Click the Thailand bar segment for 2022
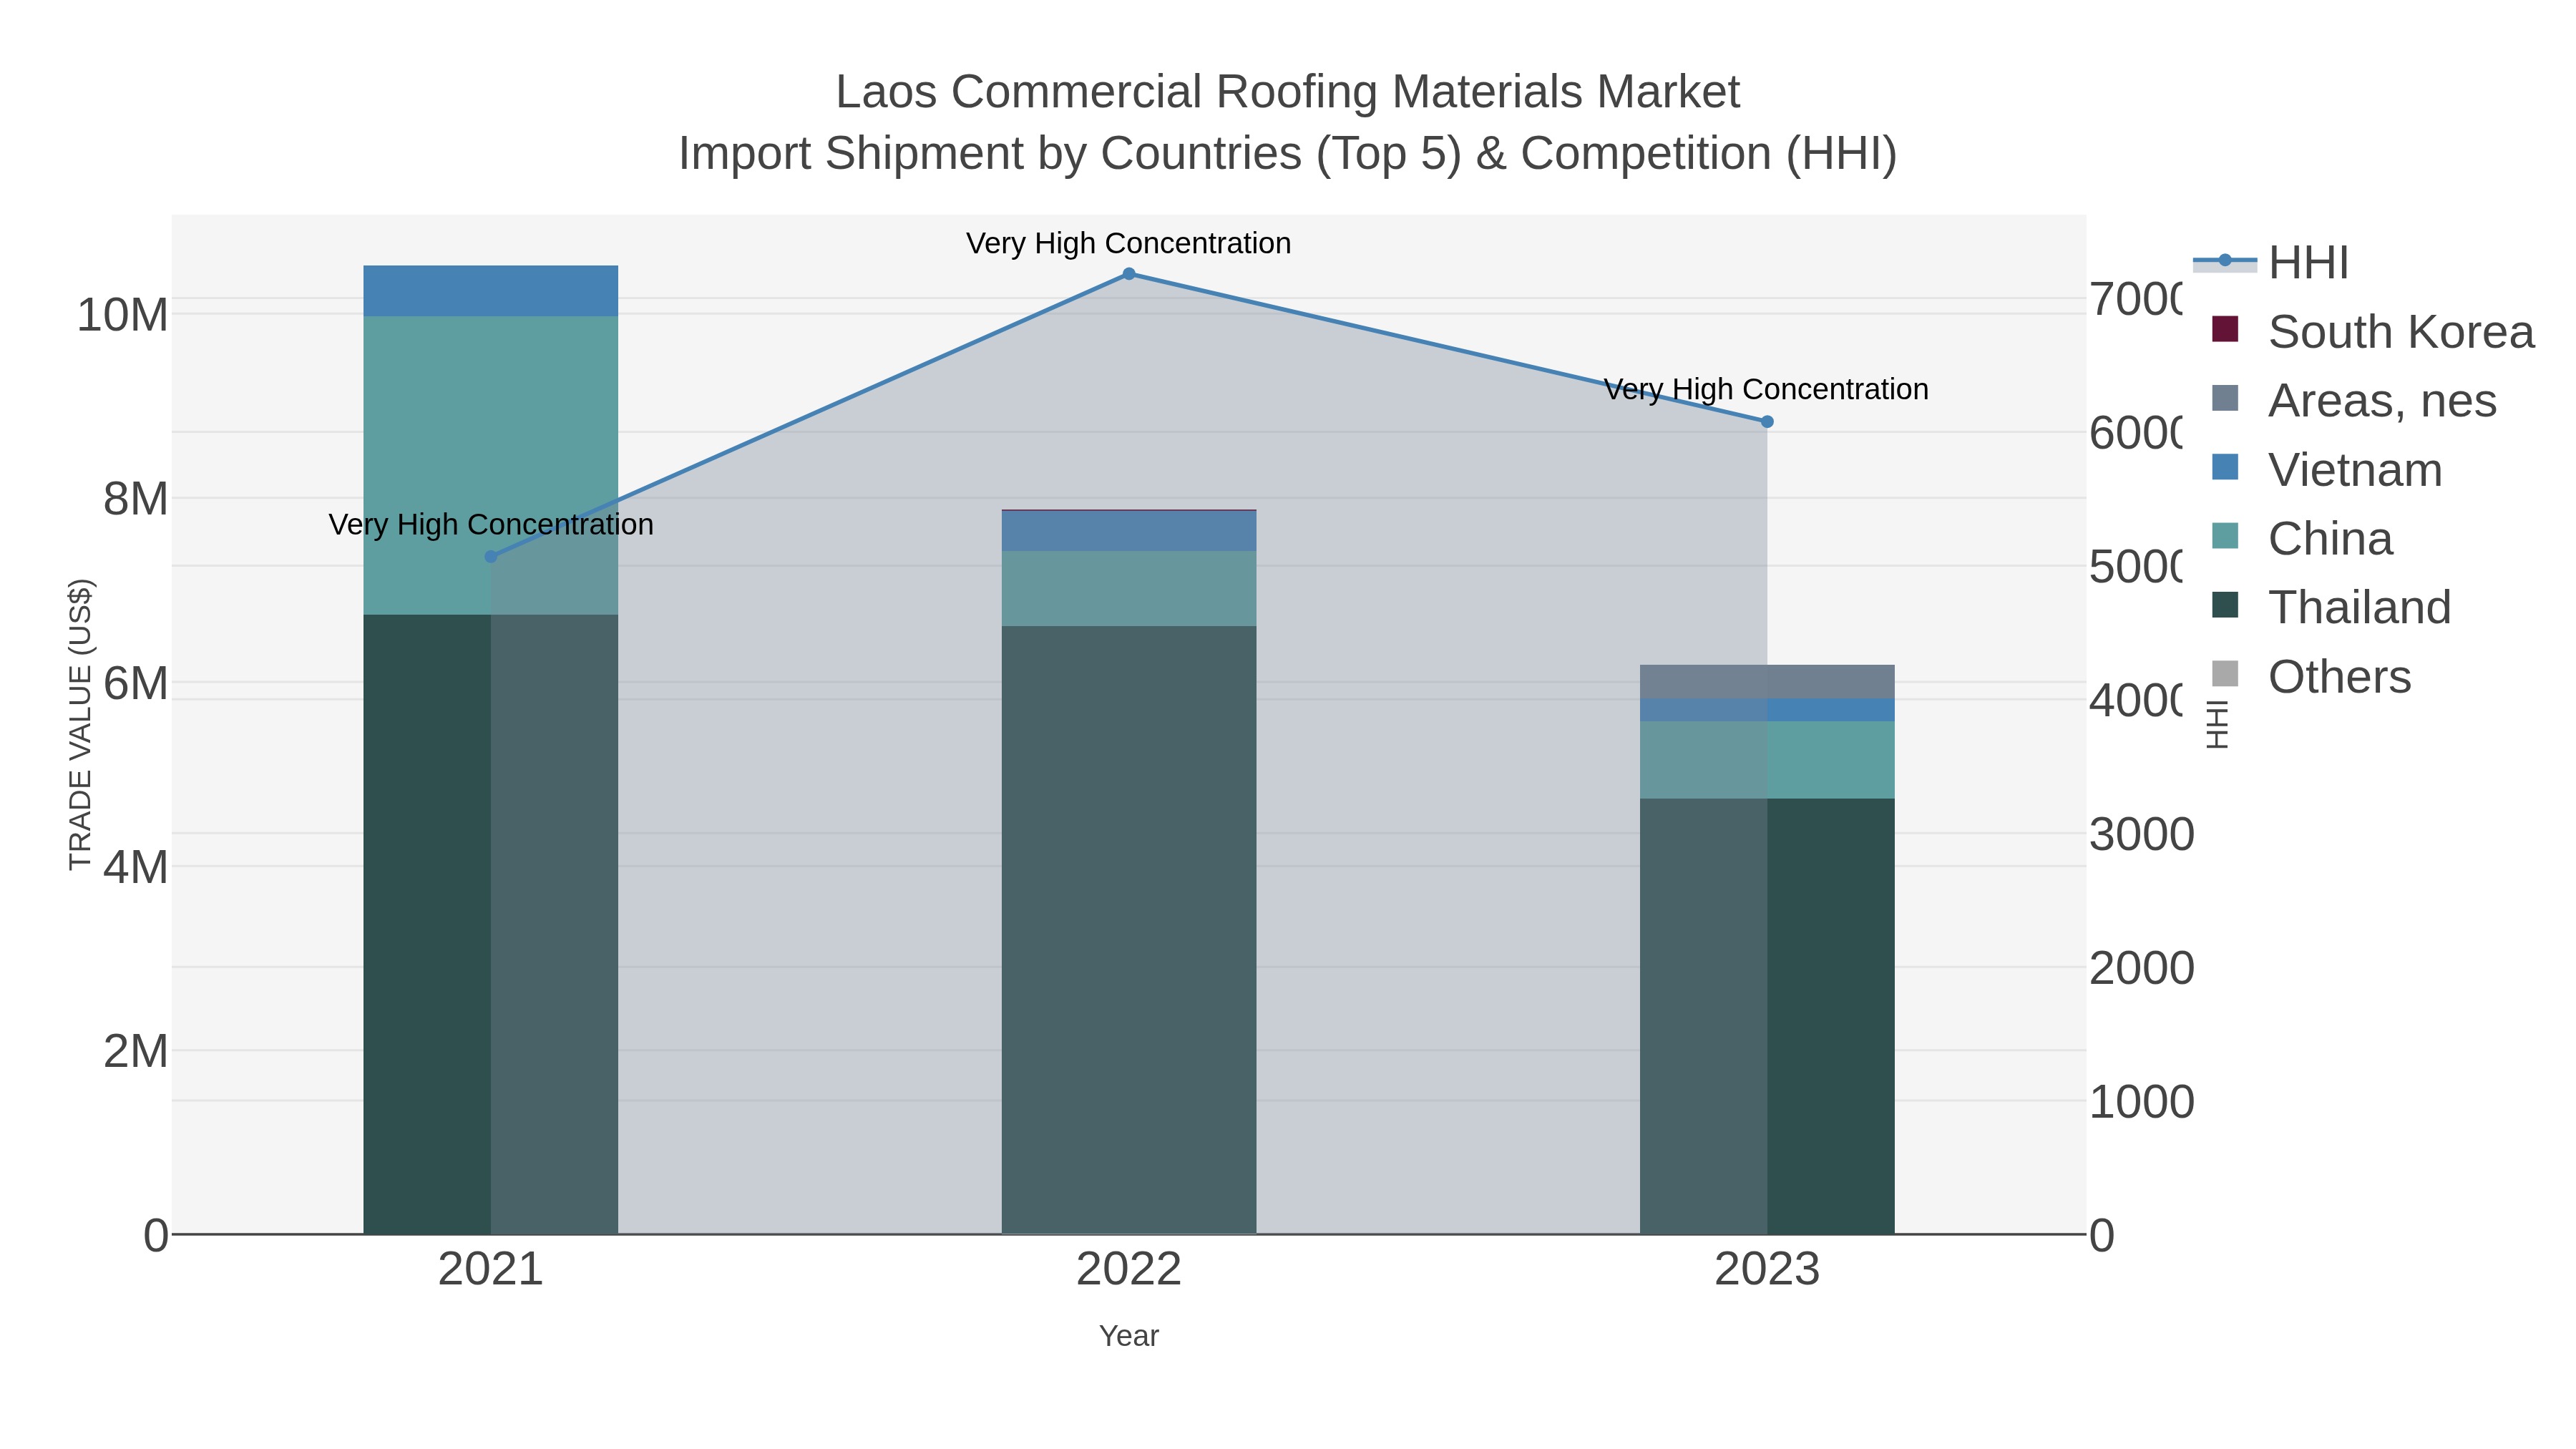The image size is (2576, 1449). 1129,930
